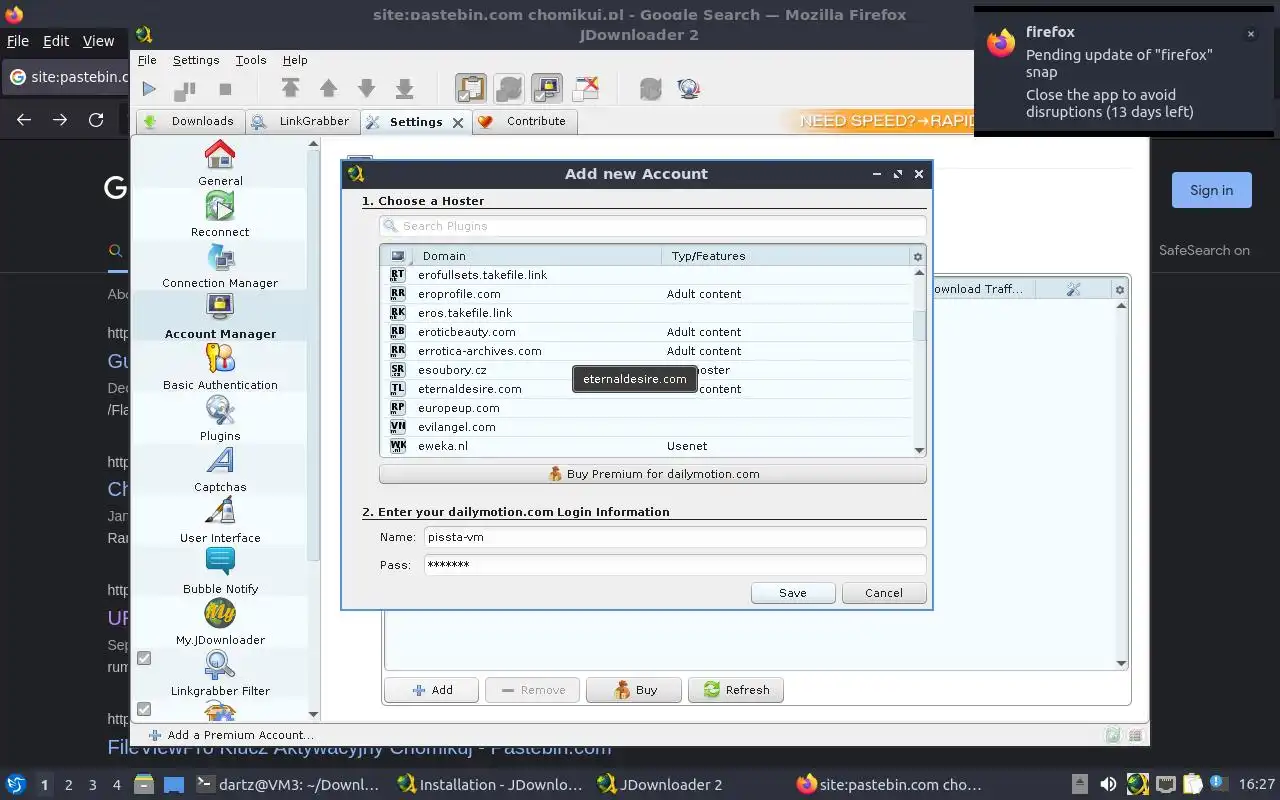
Task: Open Linkgrabber Filter settings
Action: (x=220, y=673)
